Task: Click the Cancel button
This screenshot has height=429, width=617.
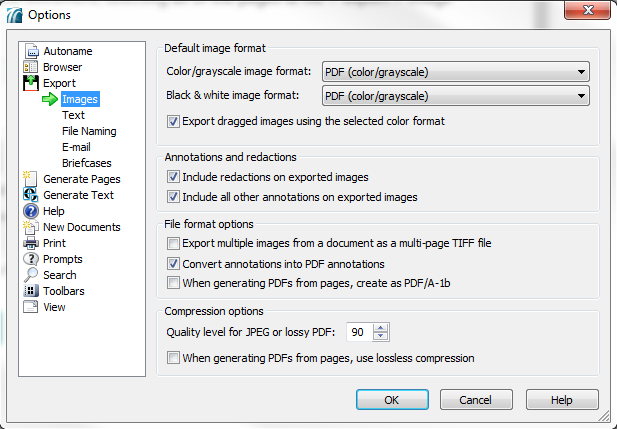Action: (x=477, y=400)
